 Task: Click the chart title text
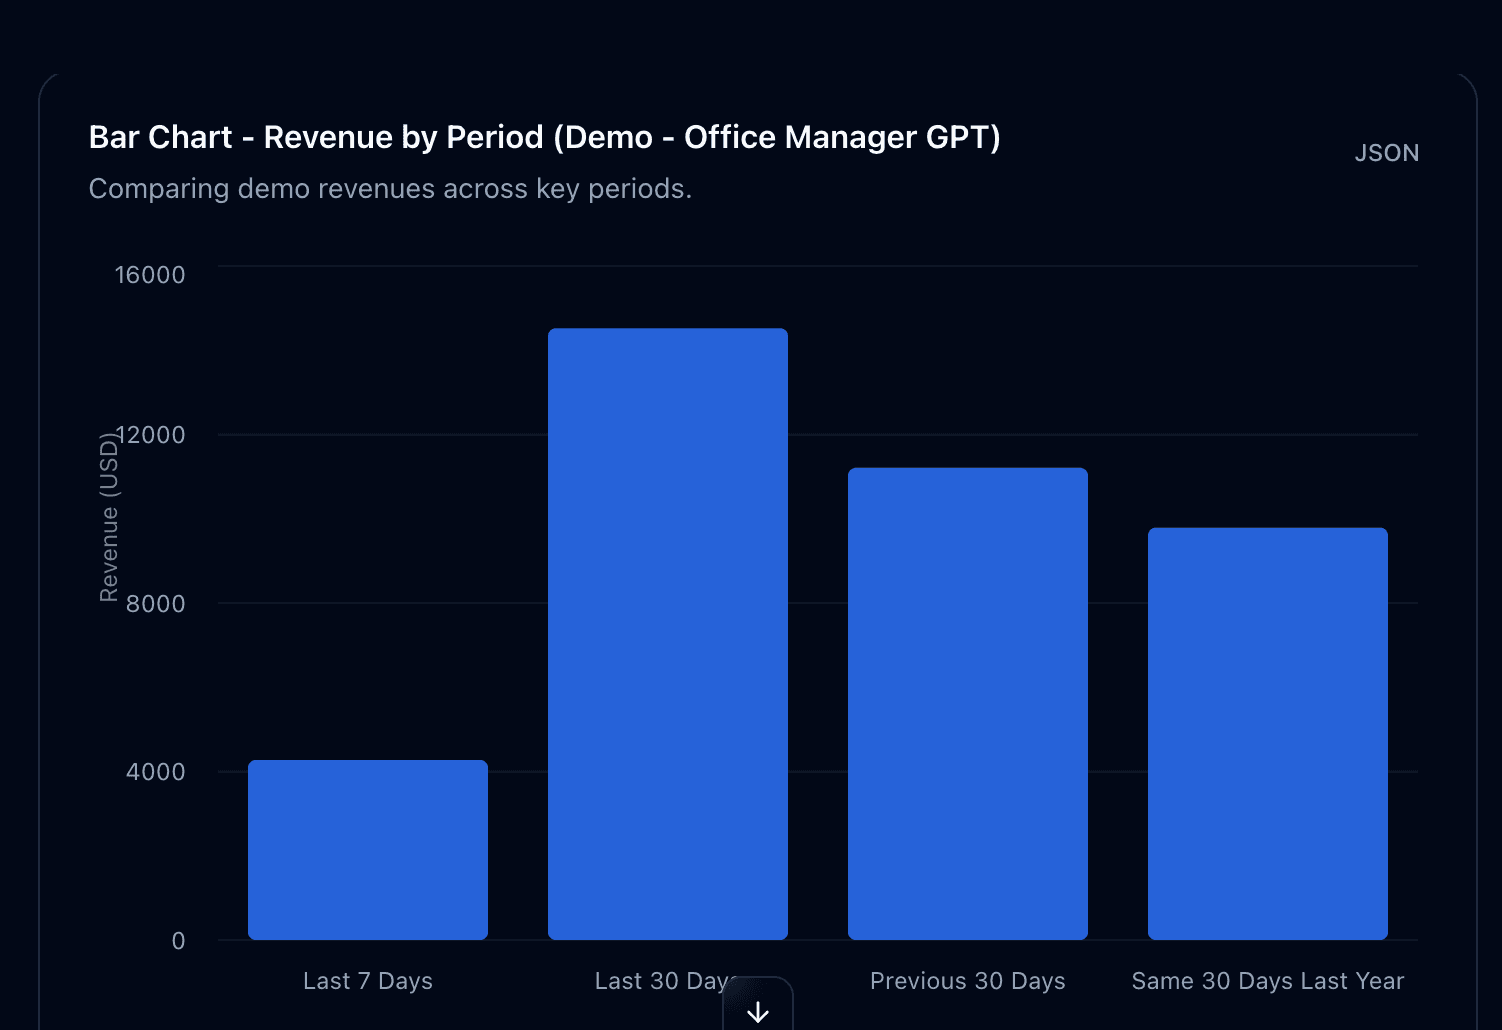click(x=544, y=137)
